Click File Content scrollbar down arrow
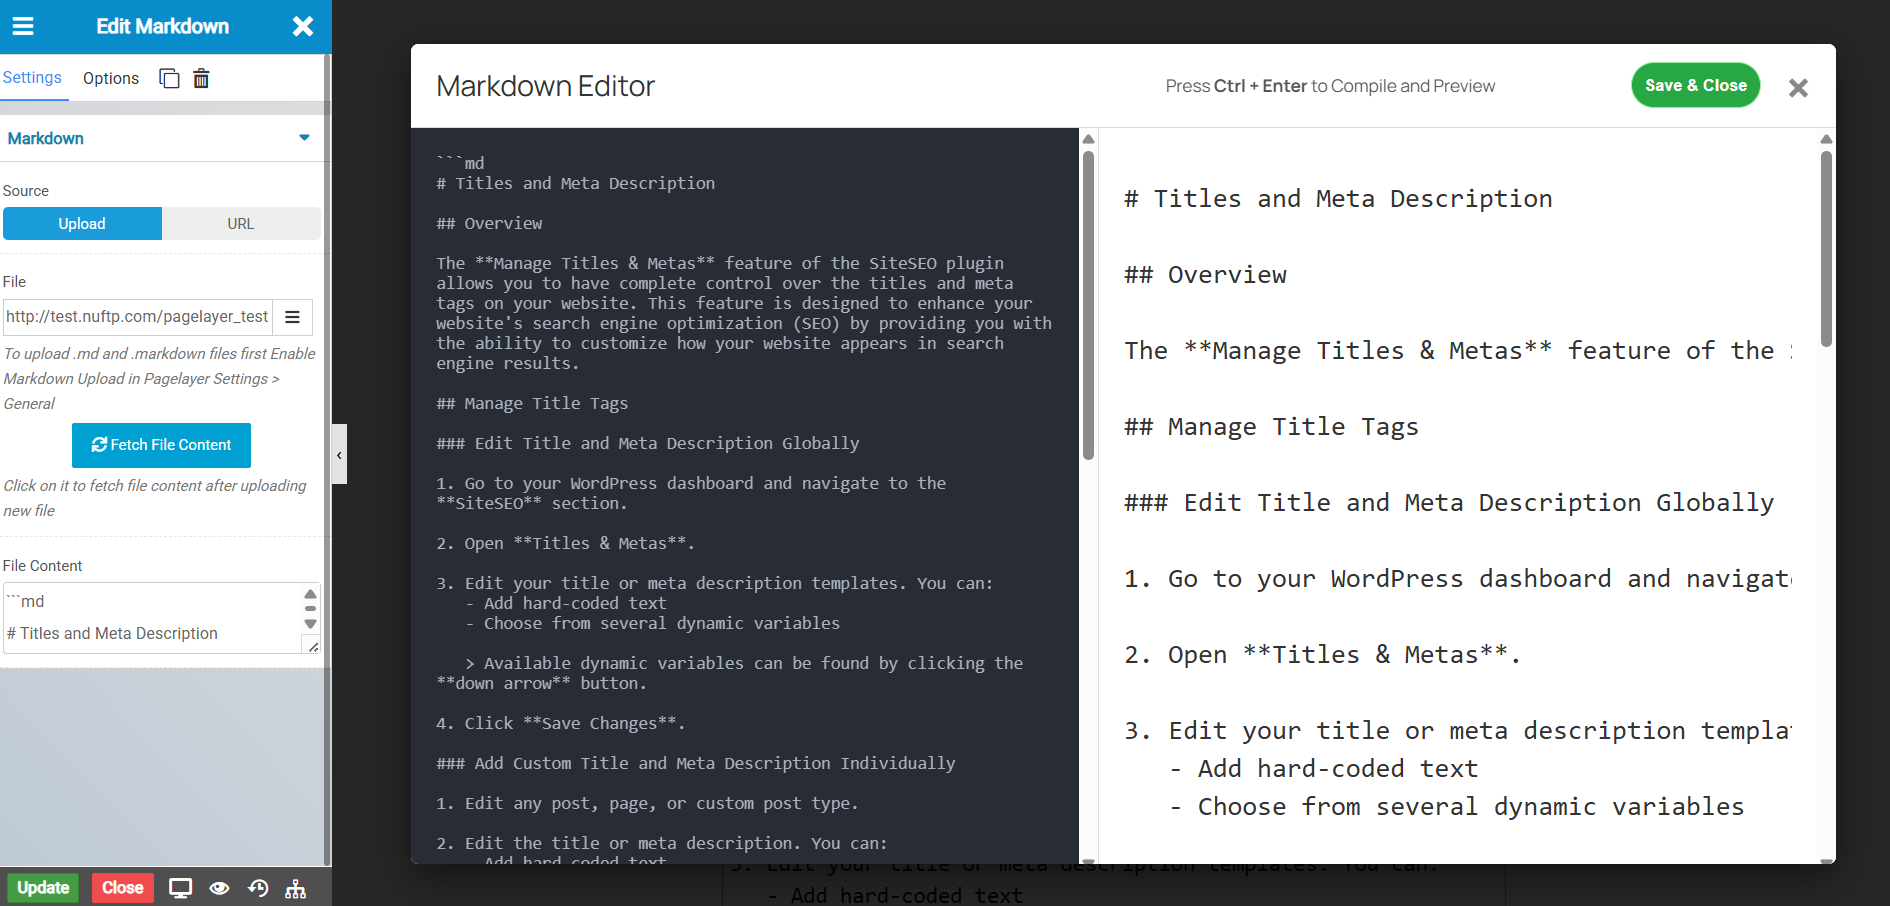Screen dimensions: 1890x906 311,624
